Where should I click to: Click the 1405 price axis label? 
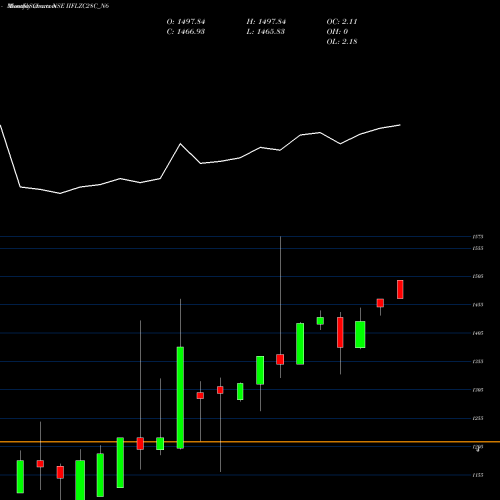tap(478, 333)
